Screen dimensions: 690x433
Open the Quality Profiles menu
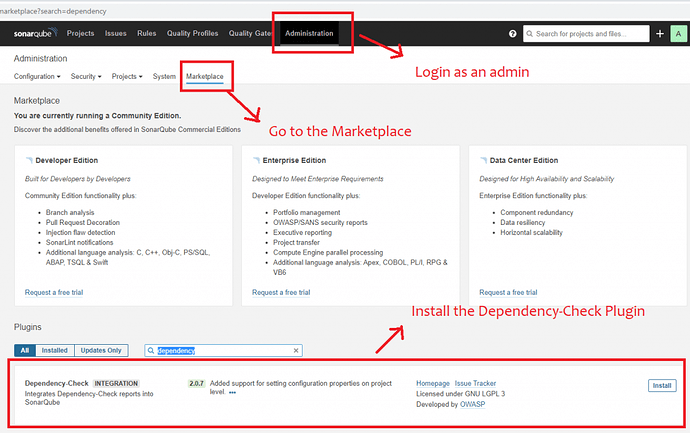click(192, 34)
